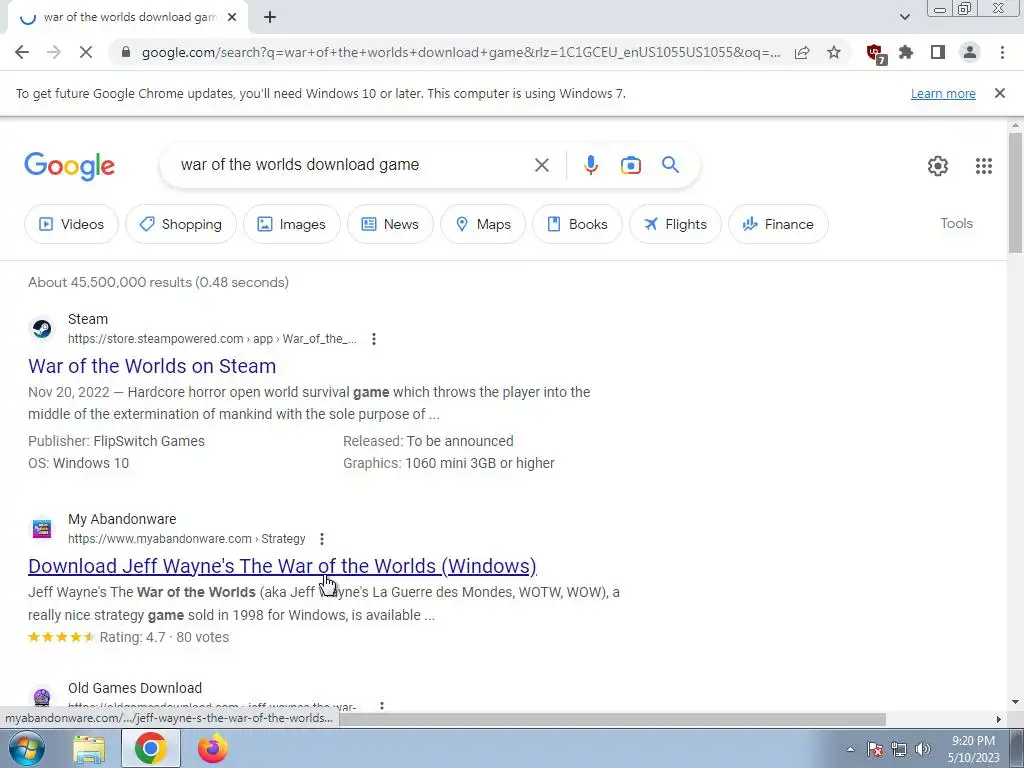The height and width of the screenshot is (768, 1024).
Task: Open the uBlock extension icon
Action: click(x=875, y=53)
